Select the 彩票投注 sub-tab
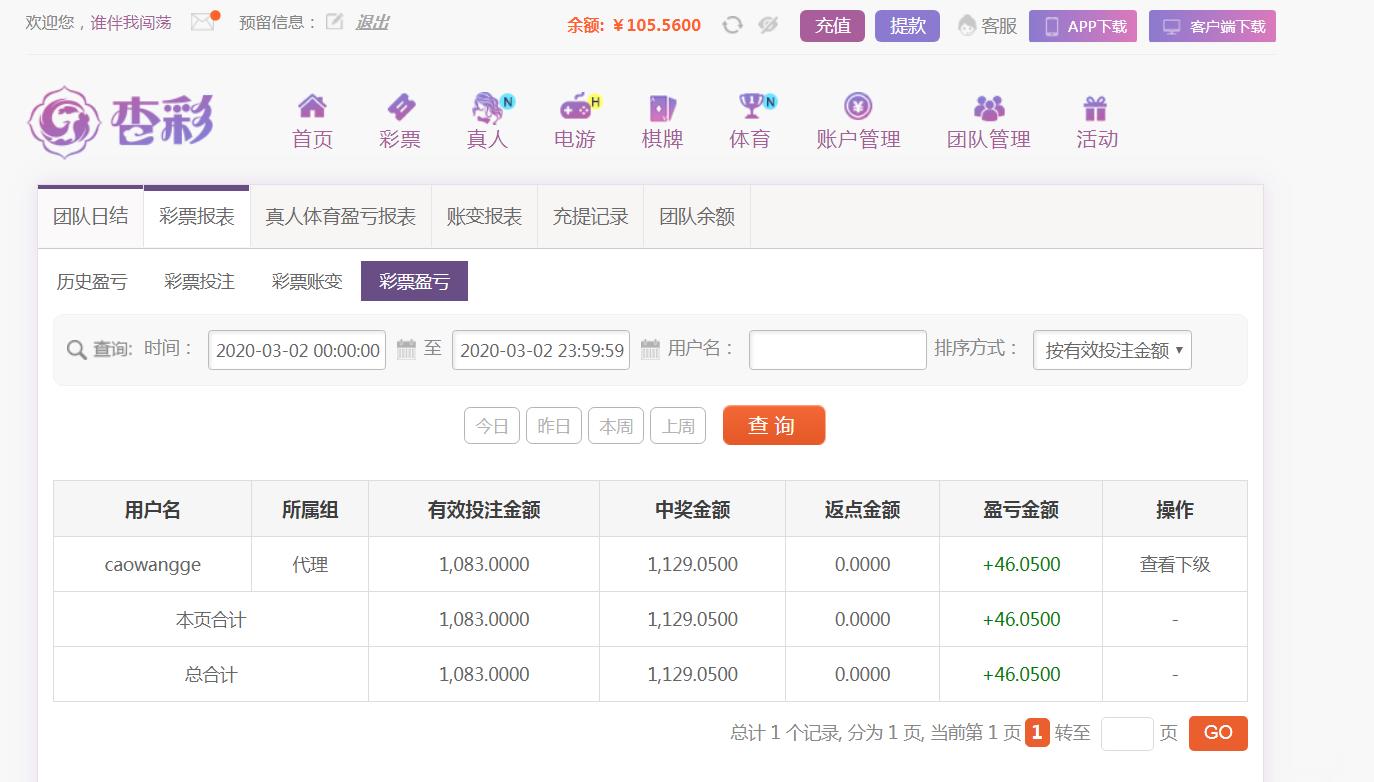1374x782 pixels. tap(199, 282)
